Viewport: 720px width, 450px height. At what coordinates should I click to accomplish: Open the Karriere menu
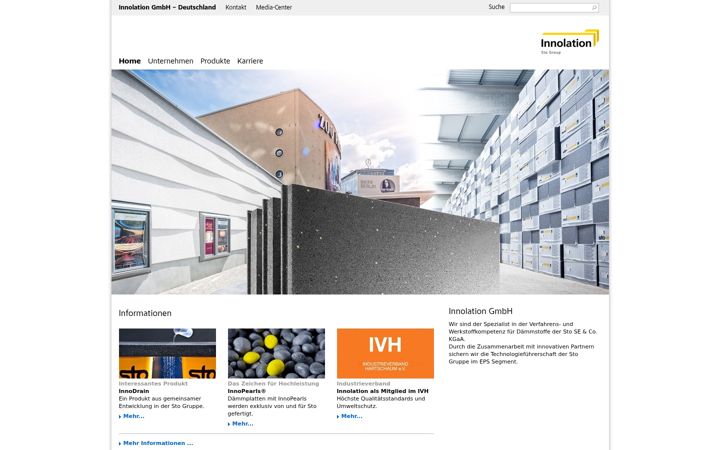point(250,61)
